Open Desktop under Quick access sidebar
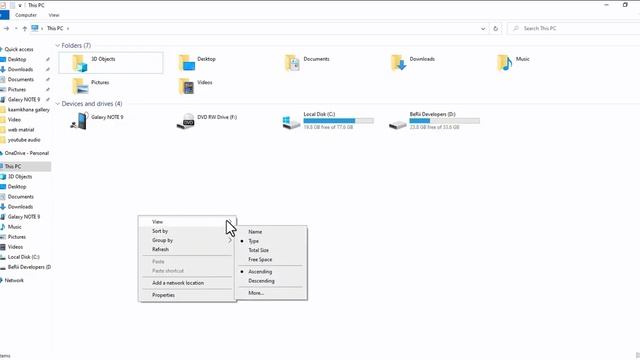 pos(17,59)
